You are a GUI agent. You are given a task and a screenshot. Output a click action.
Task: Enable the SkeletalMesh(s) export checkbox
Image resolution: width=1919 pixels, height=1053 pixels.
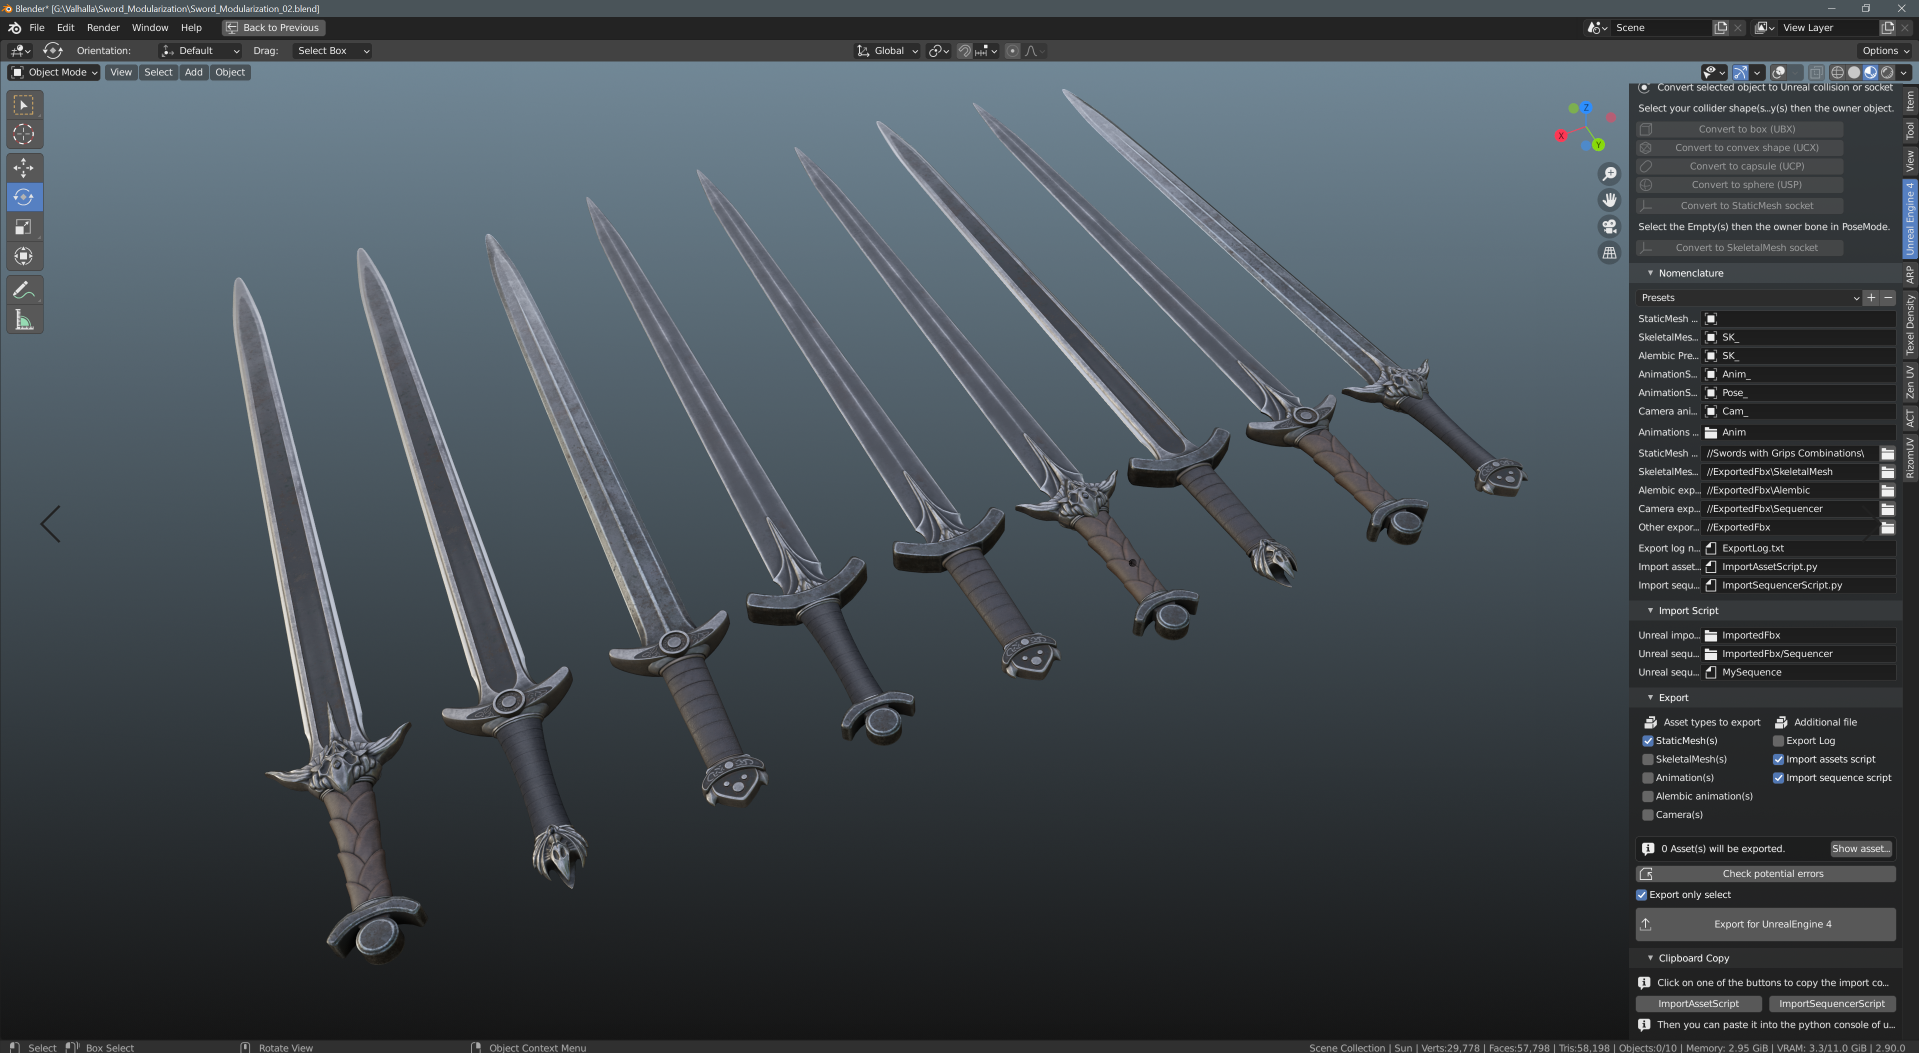pos(1648,759)
